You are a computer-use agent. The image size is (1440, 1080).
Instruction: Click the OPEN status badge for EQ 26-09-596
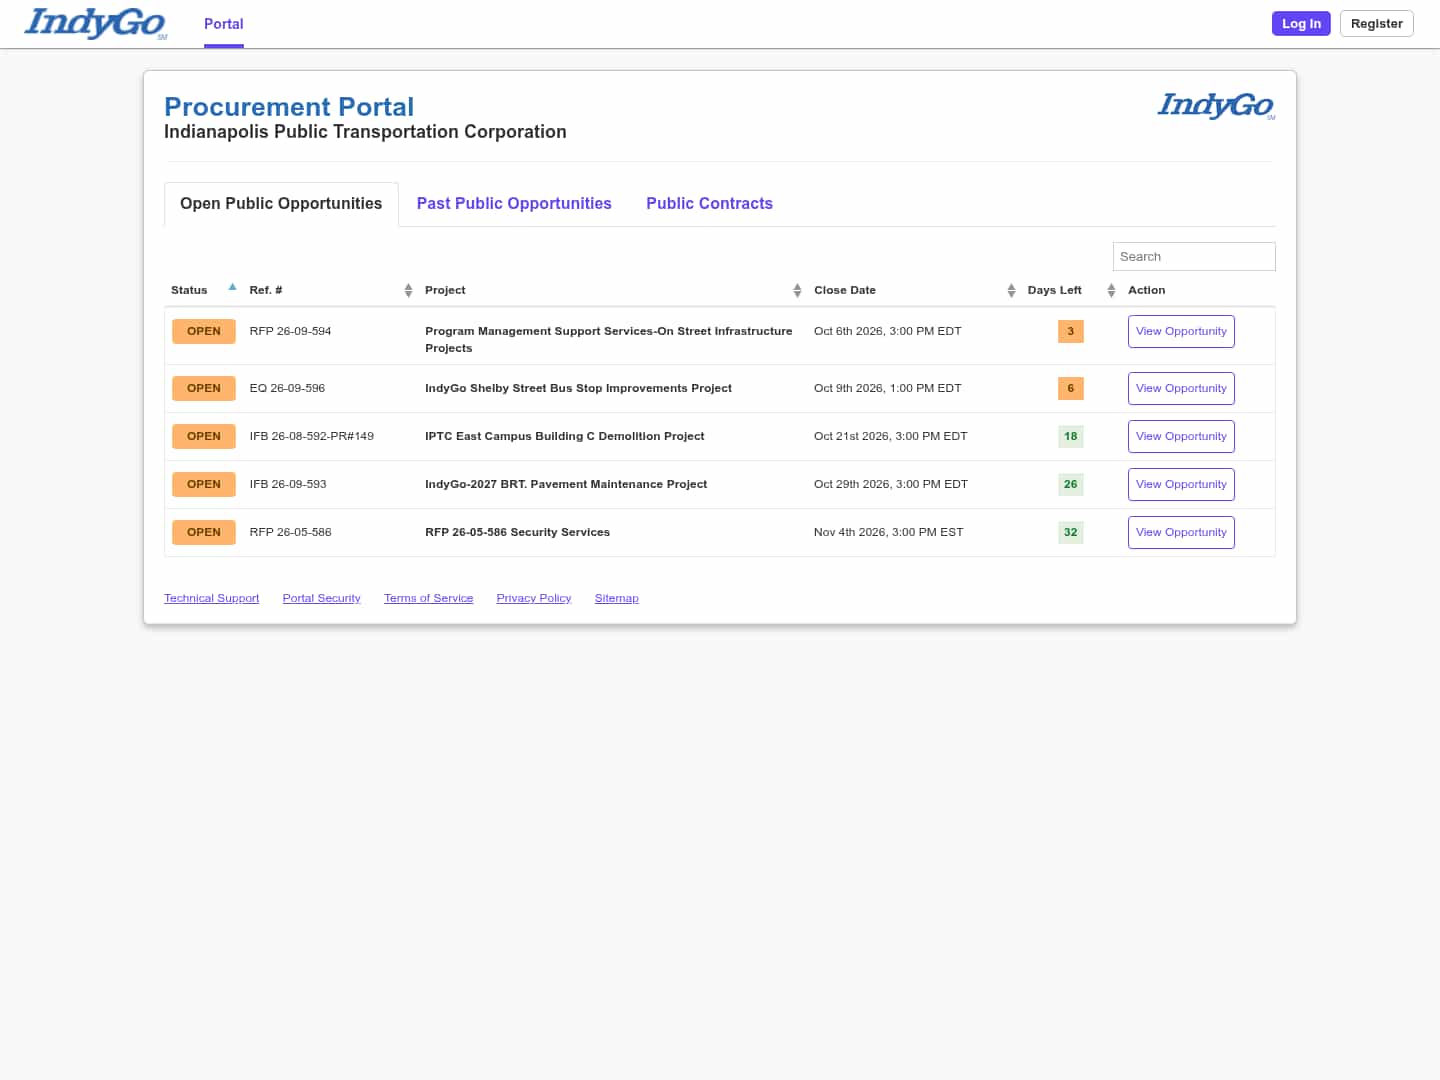point(204,388)
